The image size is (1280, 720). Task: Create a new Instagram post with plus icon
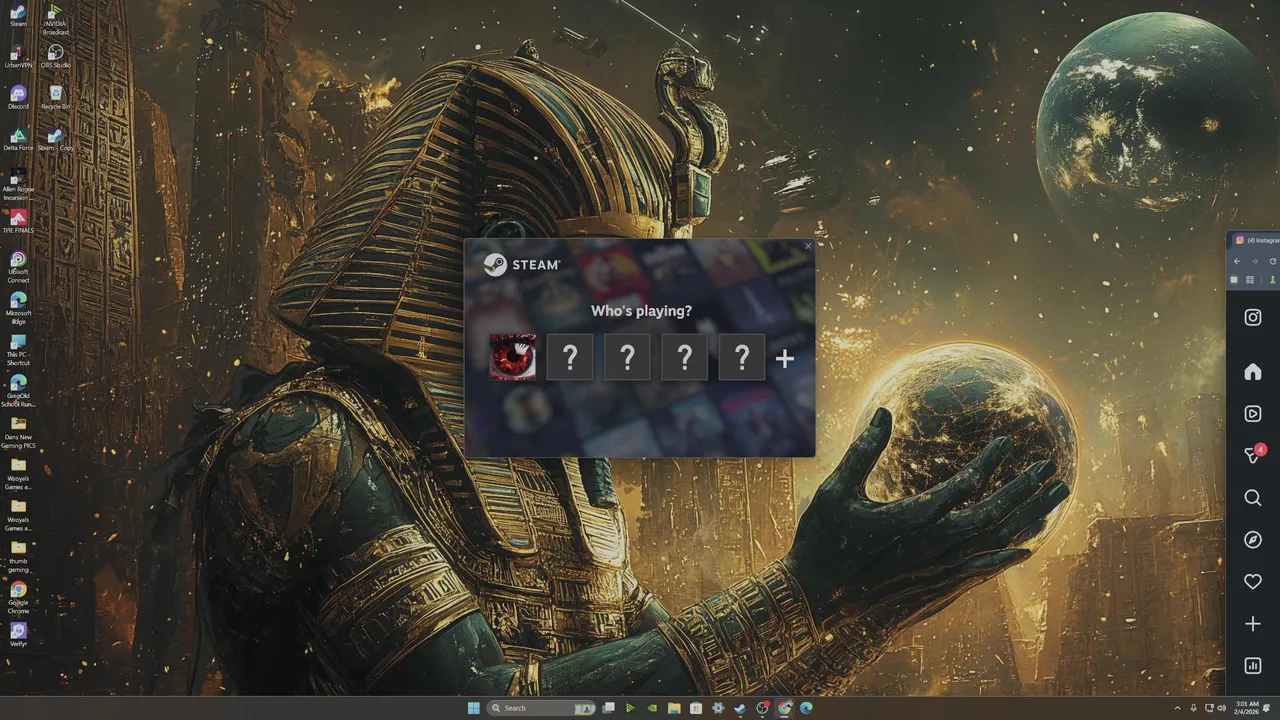[x=1253, y=624]
